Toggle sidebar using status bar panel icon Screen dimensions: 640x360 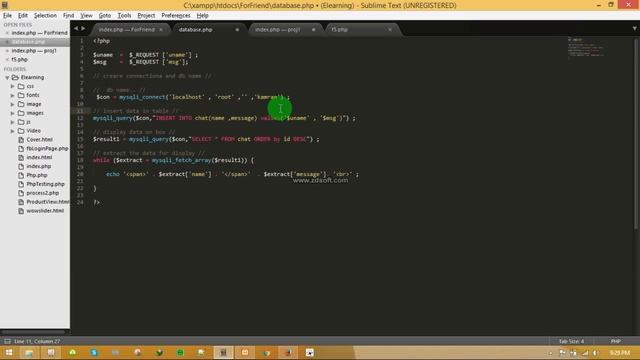click(7, 341)
